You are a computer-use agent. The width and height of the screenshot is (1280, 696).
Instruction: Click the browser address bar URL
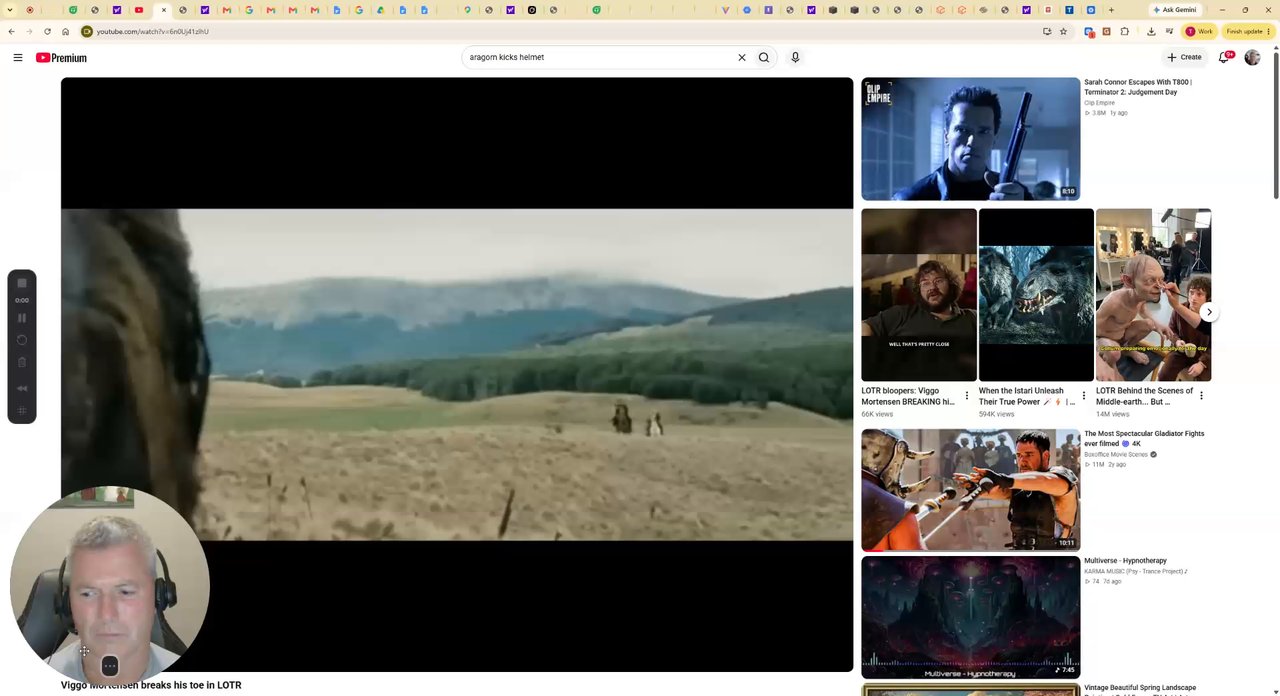(152, 31)
